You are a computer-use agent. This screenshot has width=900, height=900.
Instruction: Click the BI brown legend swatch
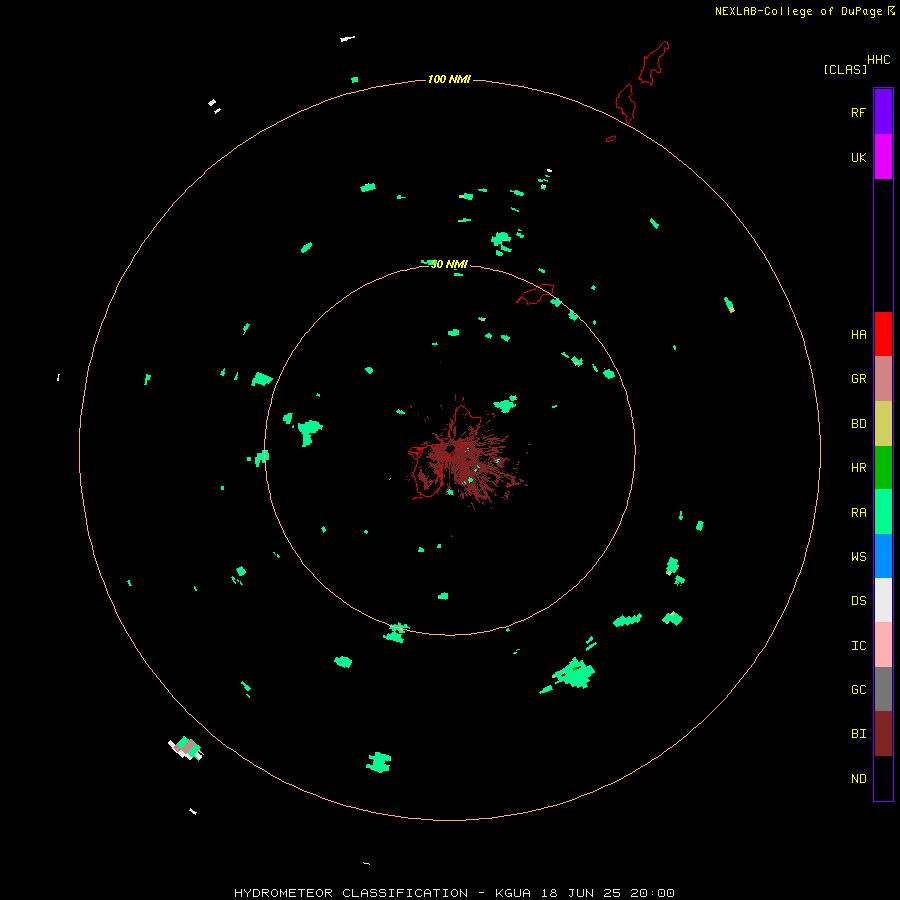pyautogui.click(x=883, y=734)
